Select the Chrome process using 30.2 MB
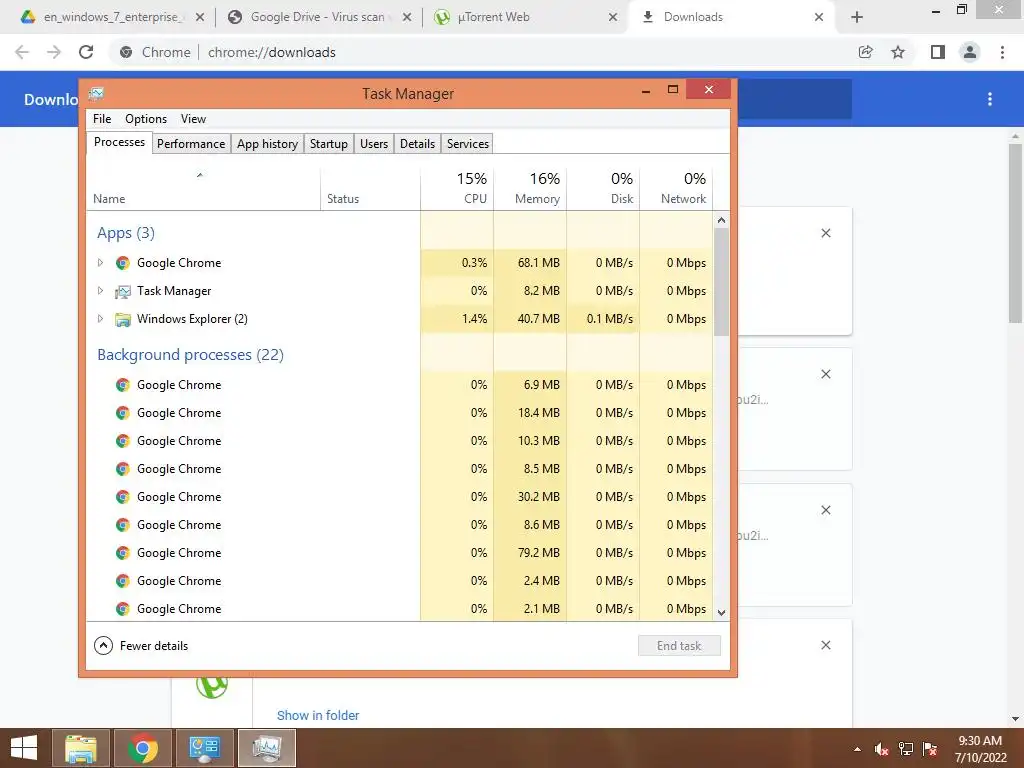The image size is (1024, 768). (x=400, y=497)
